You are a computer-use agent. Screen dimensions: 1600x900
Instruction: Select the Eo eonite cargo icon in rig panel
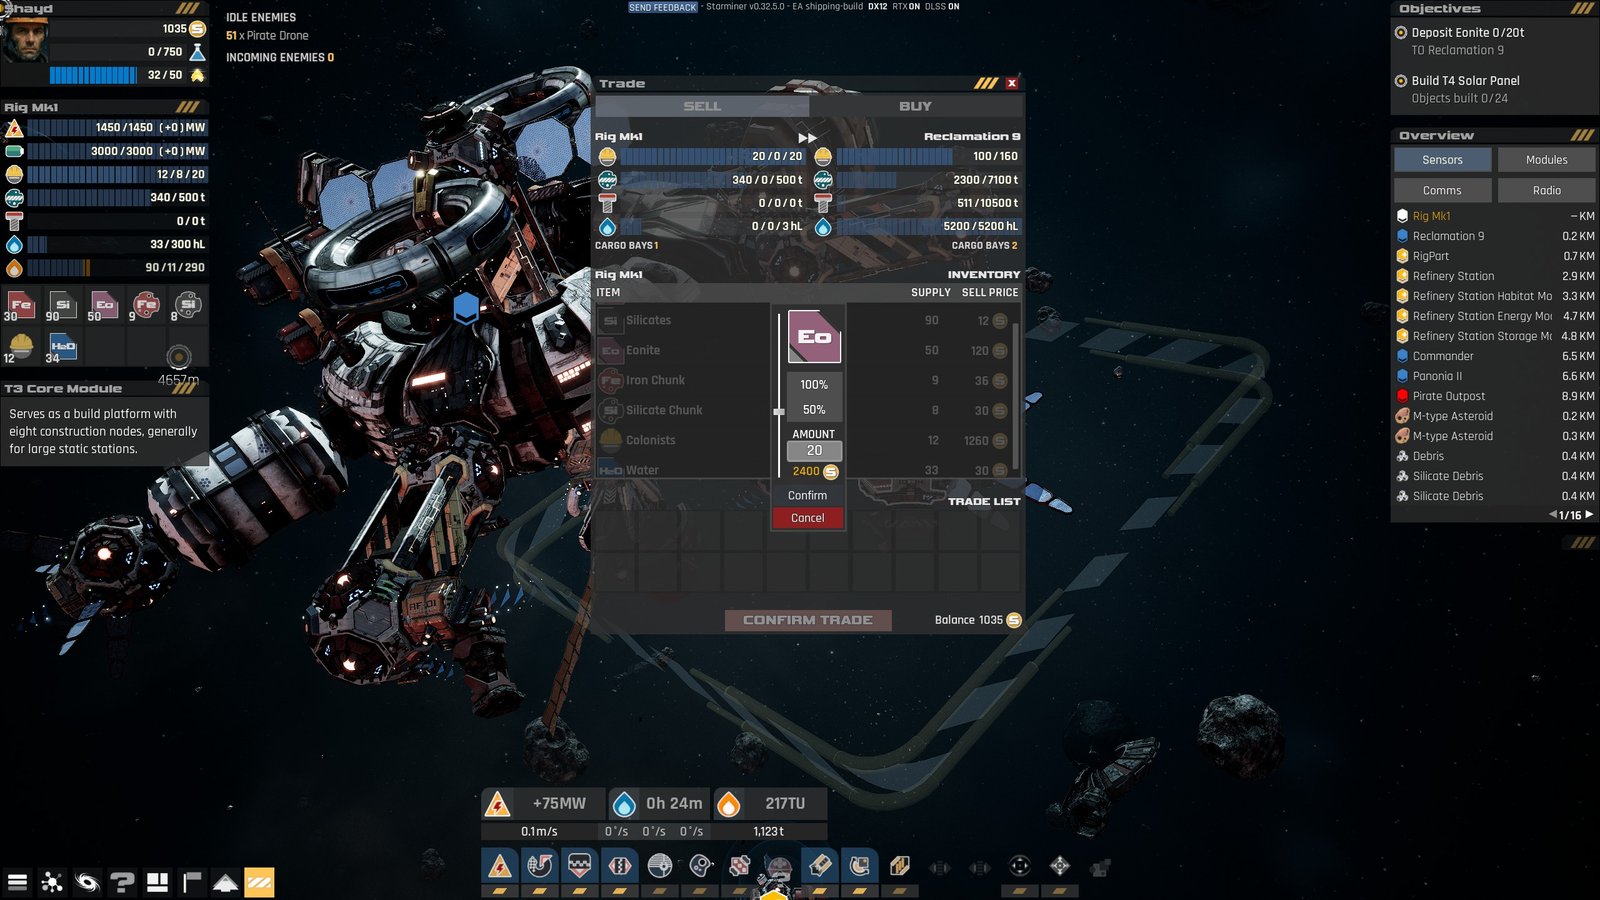(104, 305)
